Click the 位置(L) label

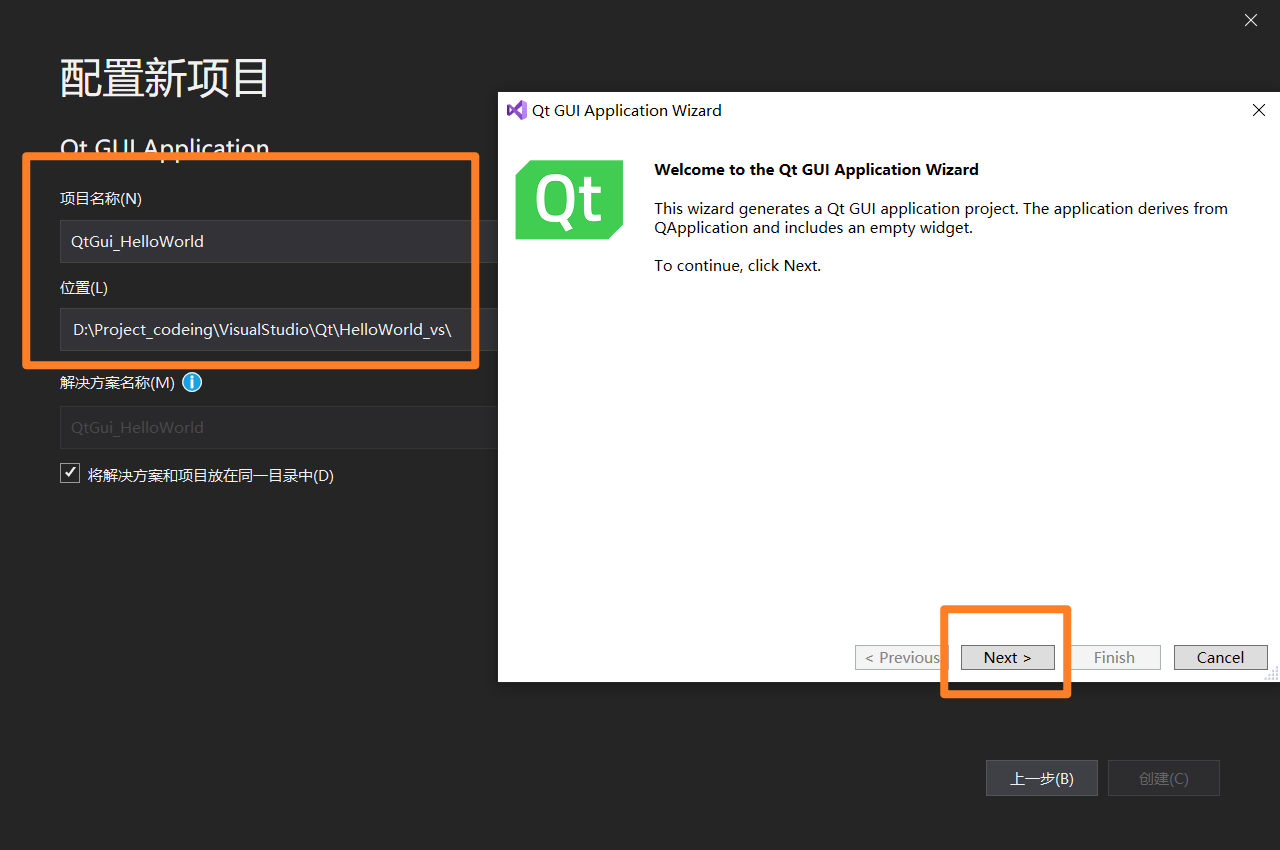coord(83,287)
